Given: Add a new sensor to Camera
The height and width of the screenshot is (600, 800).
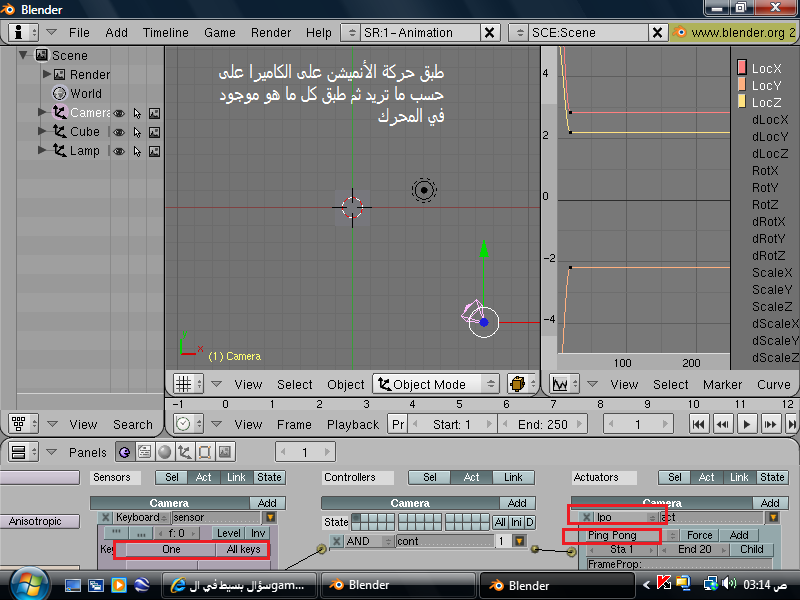Looking at the screenshot, I should [267, 503].
